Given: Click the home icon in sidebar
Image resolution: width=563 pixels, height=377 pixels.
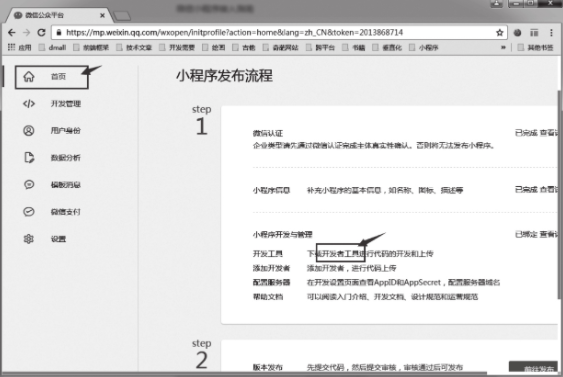Looking at the screenshot, I should click(29, 76).
